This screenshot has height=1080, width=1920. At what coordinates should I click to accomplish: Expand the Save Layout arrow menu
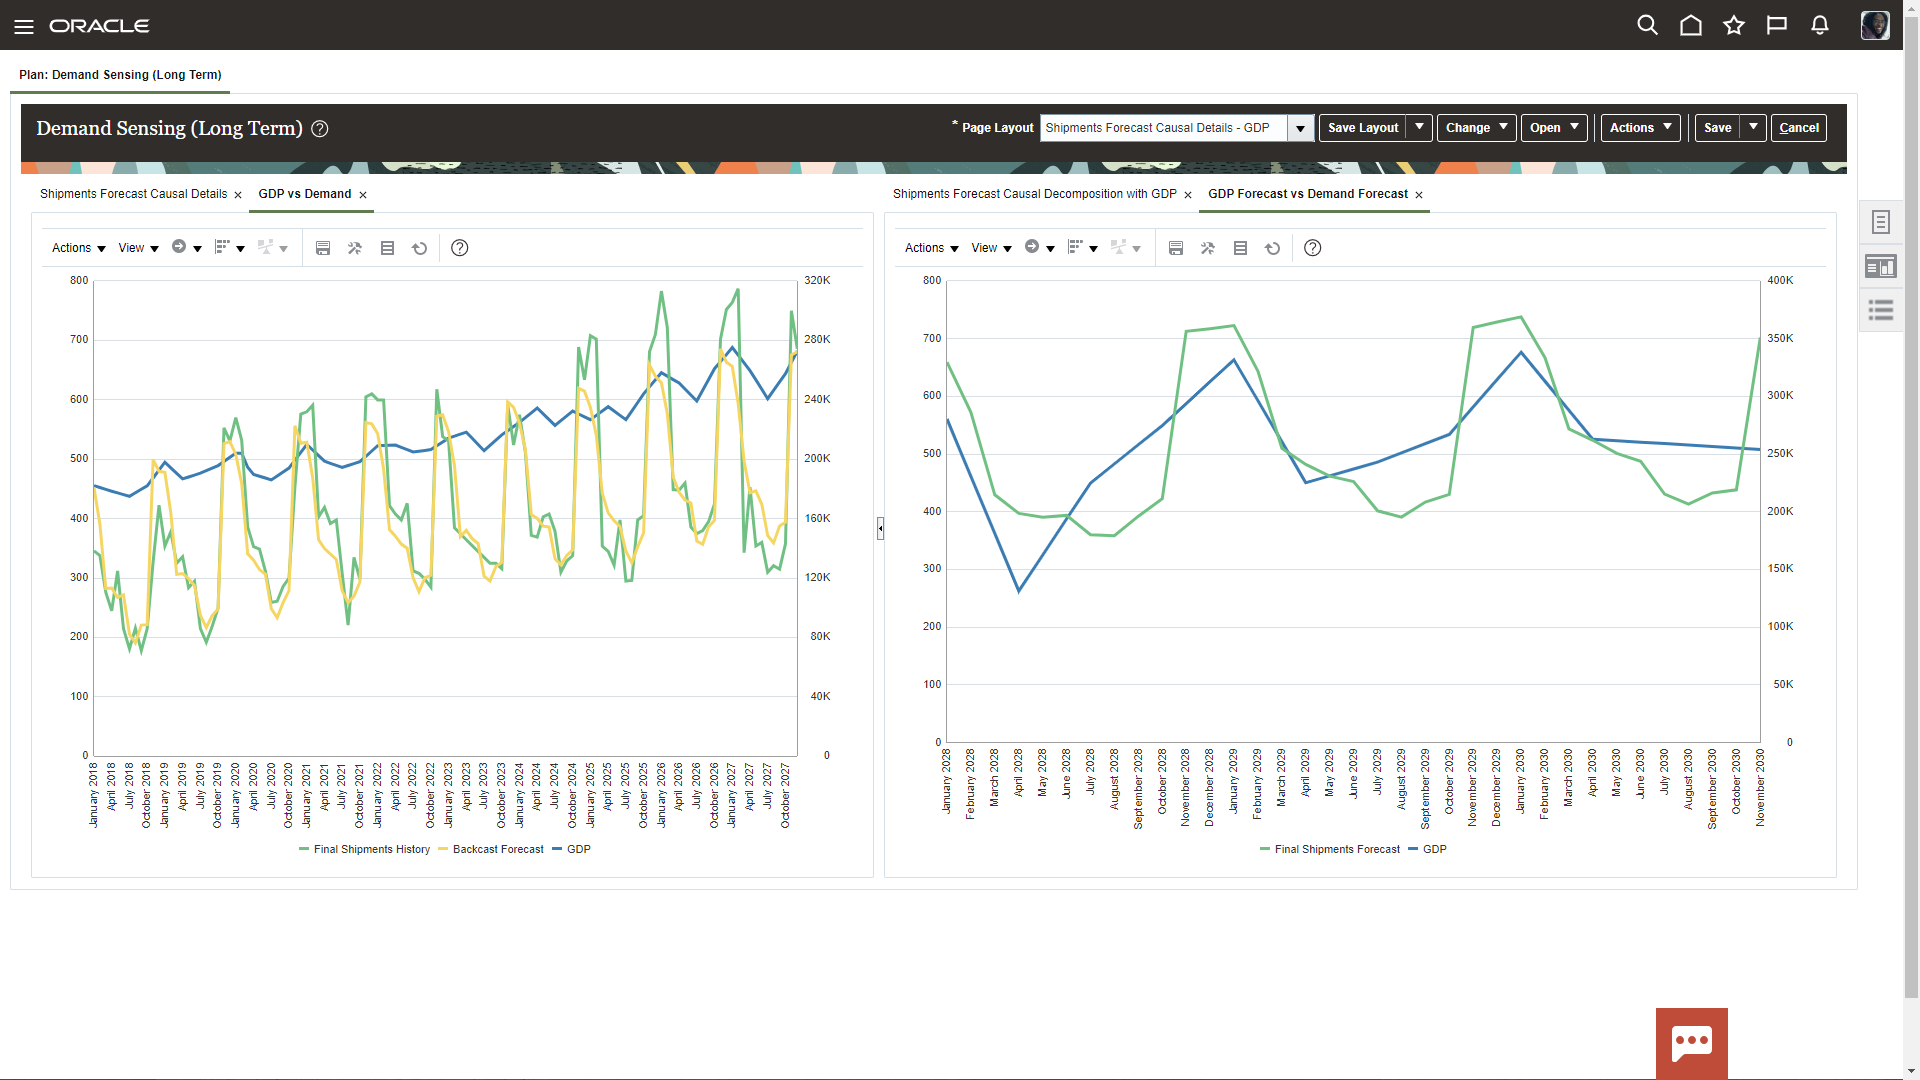point(1419,127)
